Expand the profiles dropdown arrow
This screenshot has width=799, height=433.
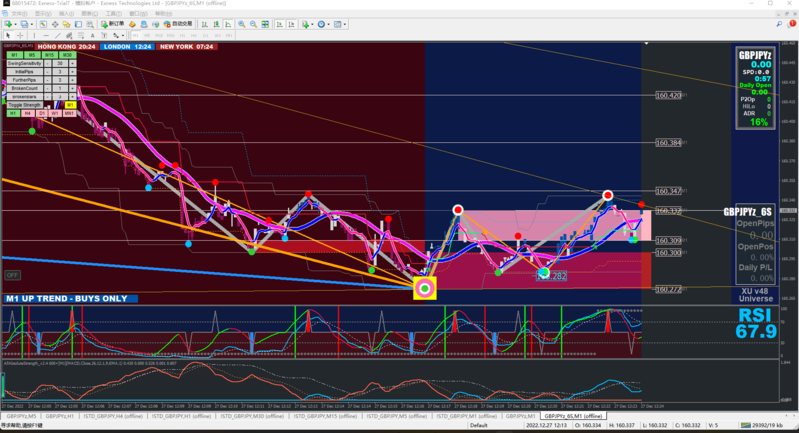(32, 24)
